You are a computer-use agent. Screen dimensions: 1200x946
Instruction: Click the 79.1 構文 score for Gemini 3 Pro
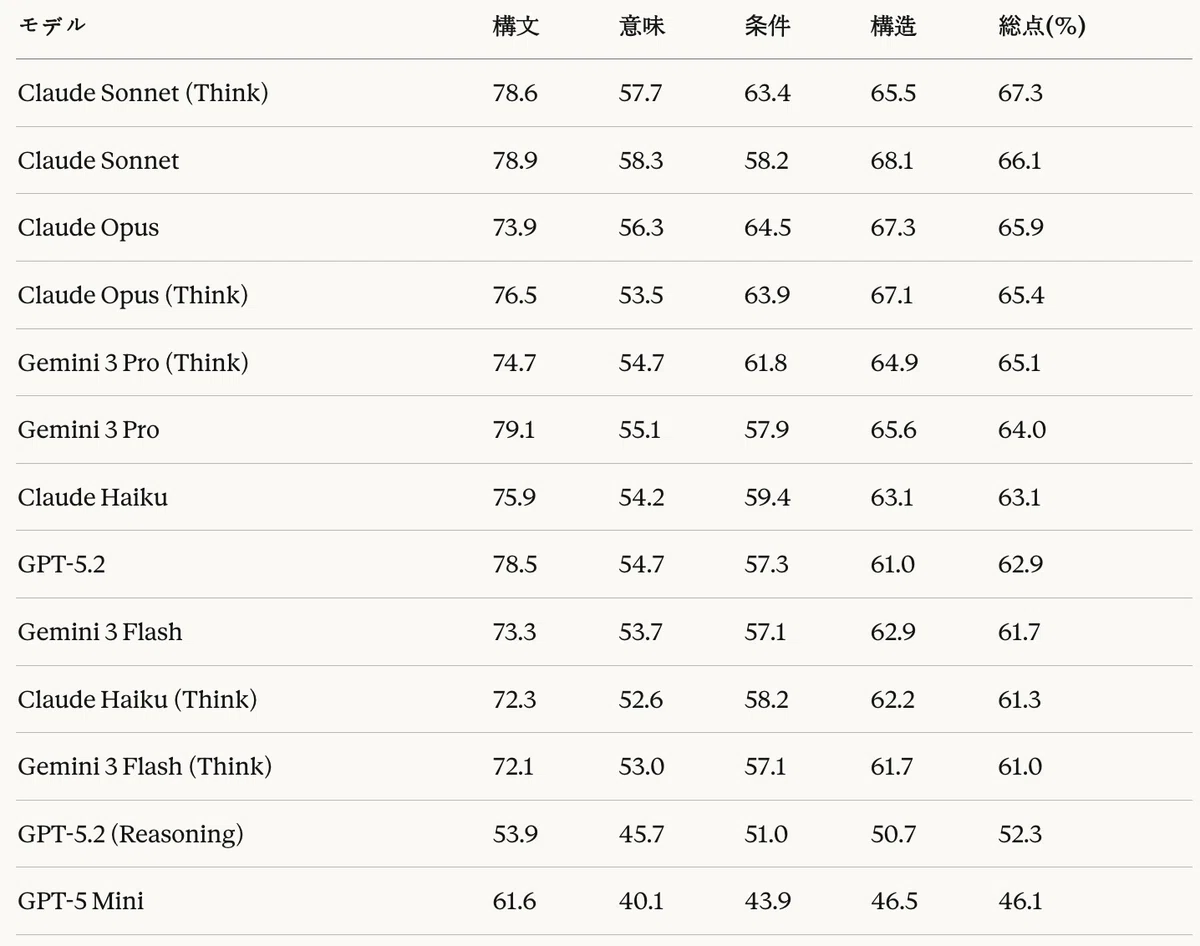click(514, 430)
